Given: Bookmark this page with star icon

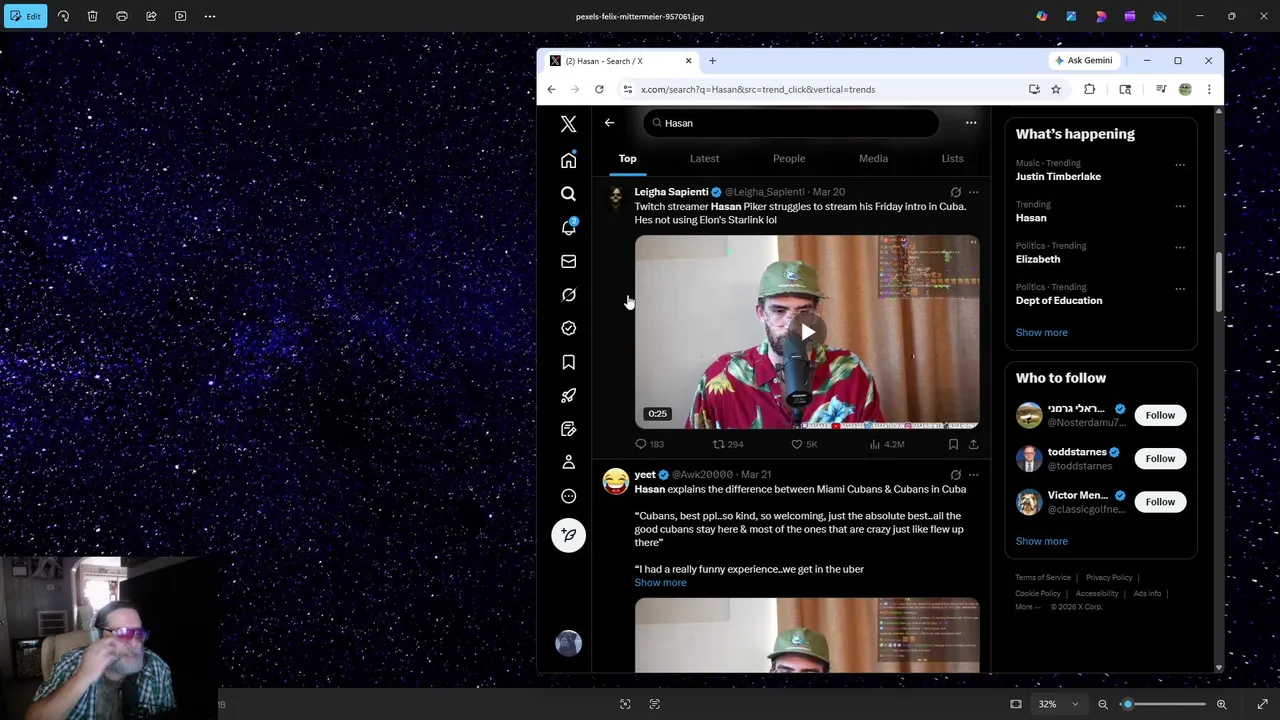Looking at the screenshot, I should [1056, 89].
